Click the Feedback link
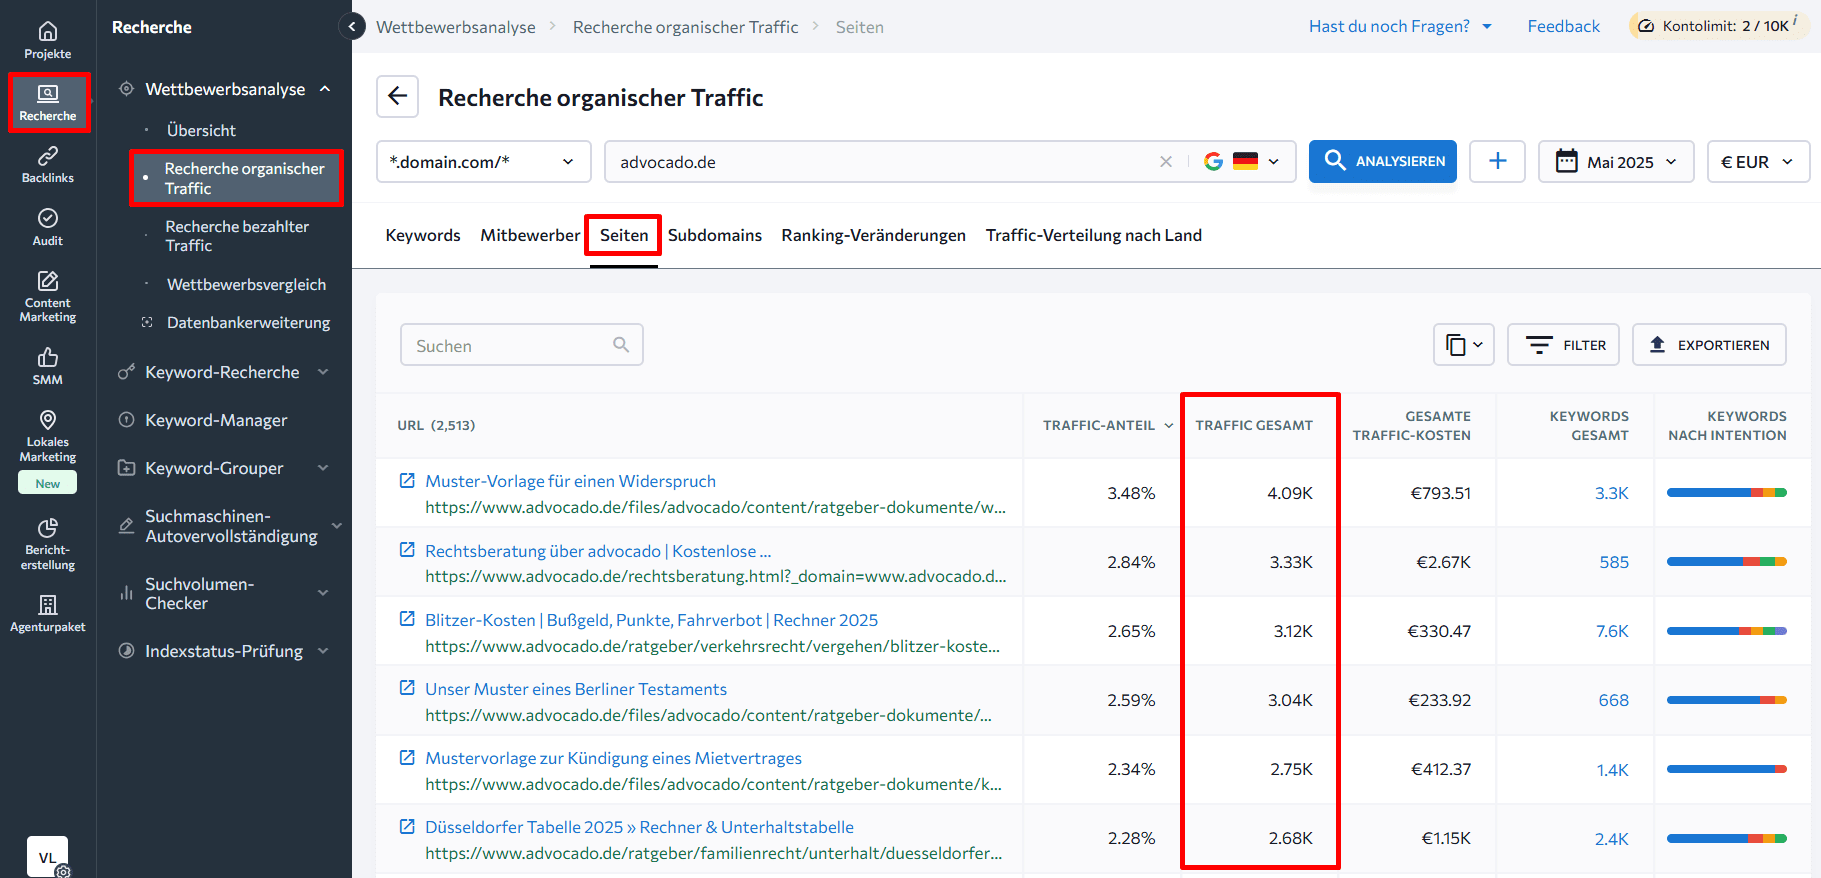This screenshot has width=1821, height=878. point(1563,26)
